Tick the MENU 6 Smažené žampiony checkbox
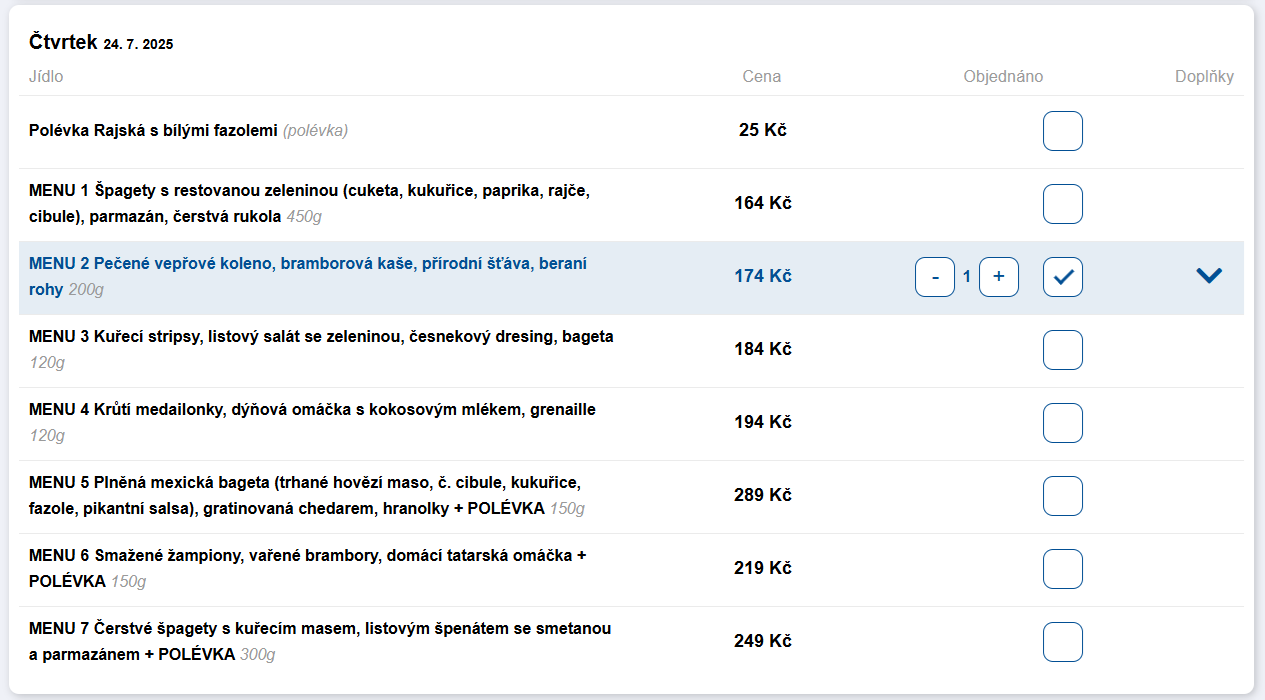Viewport: 1265px width, 700px height. (x=1062, y=569)
